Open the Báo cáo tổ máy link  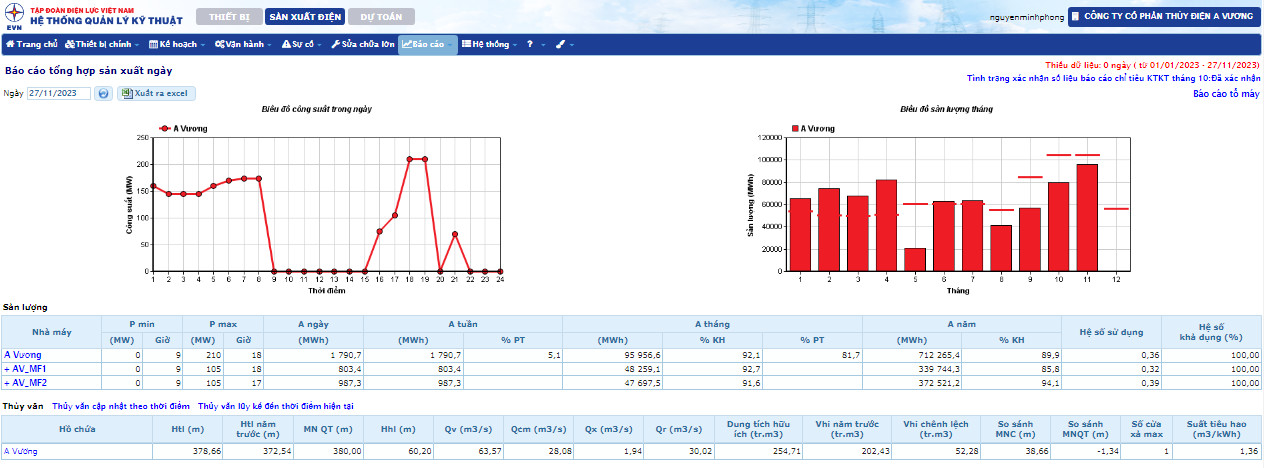1226,93
